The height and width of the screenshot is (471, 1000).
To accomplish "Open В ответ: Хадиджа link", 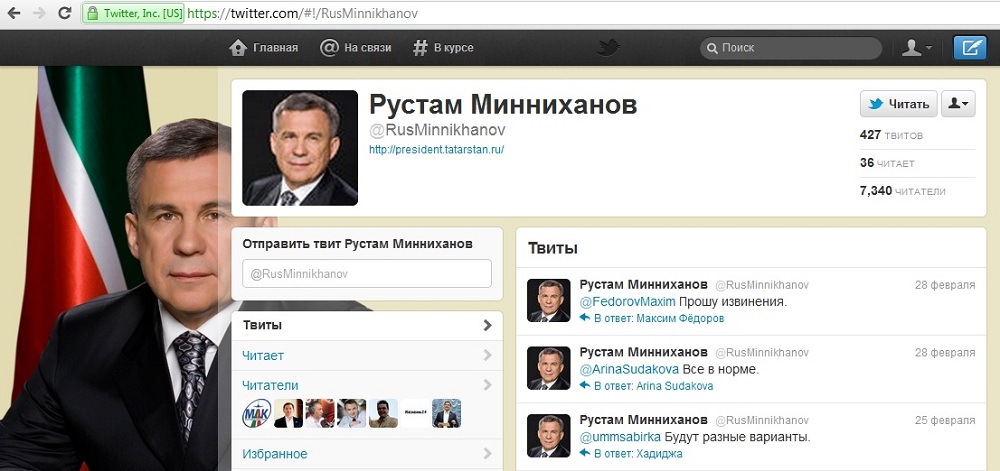I will pos(638,454).
